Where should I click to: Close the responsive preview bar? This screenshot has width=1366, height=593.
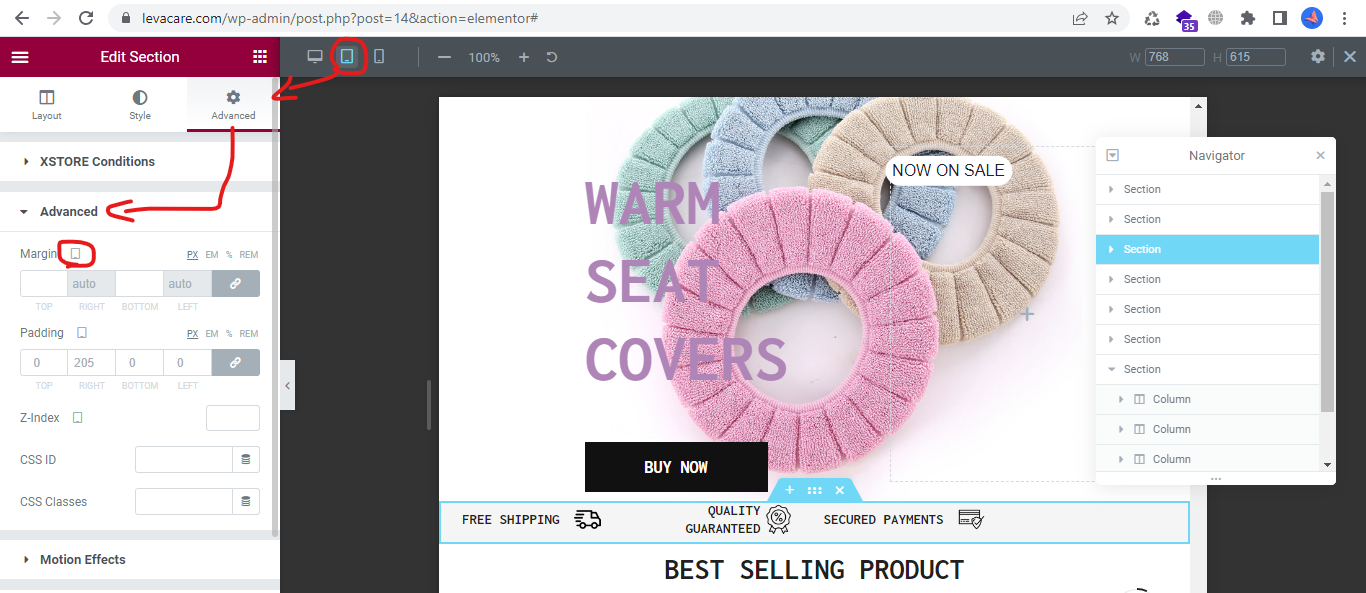coord(1350,57)
